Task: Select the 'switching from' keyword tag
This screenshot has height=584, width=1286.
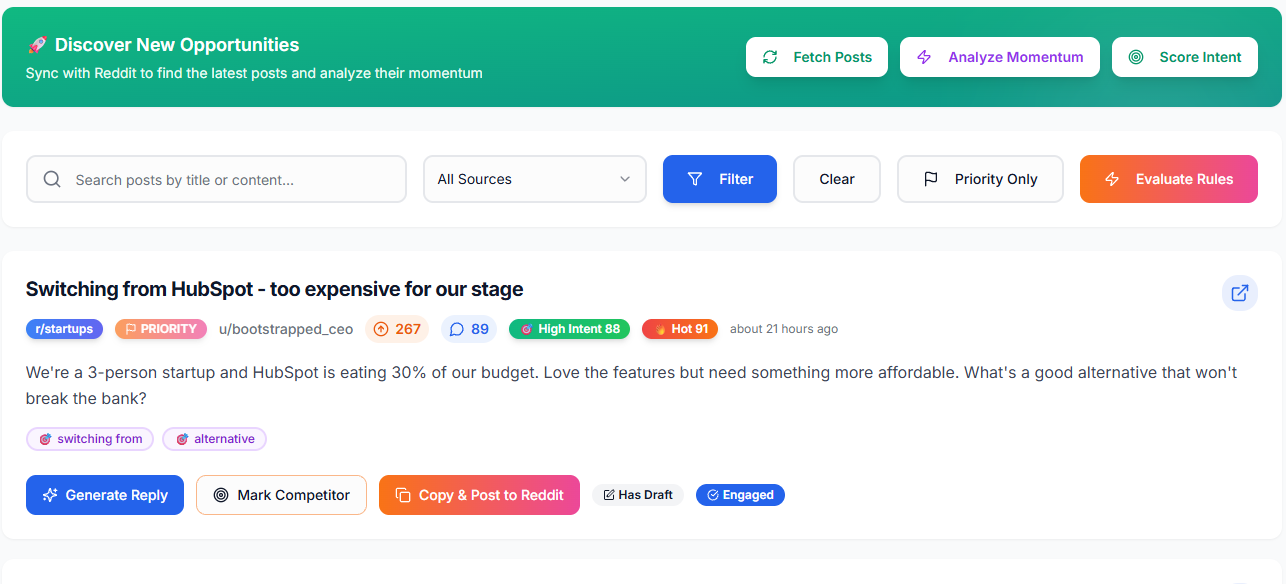Action: 90,439
